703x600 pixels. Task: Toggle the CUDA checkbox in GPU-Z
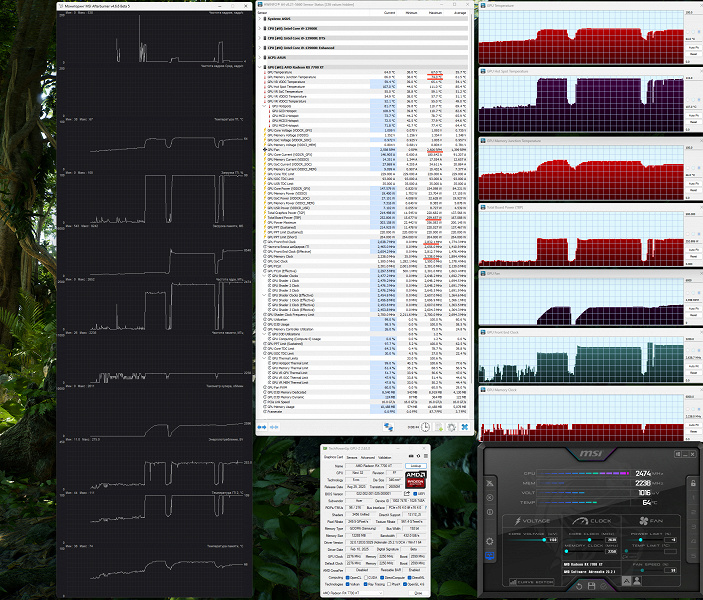click(x=366, y=578)
